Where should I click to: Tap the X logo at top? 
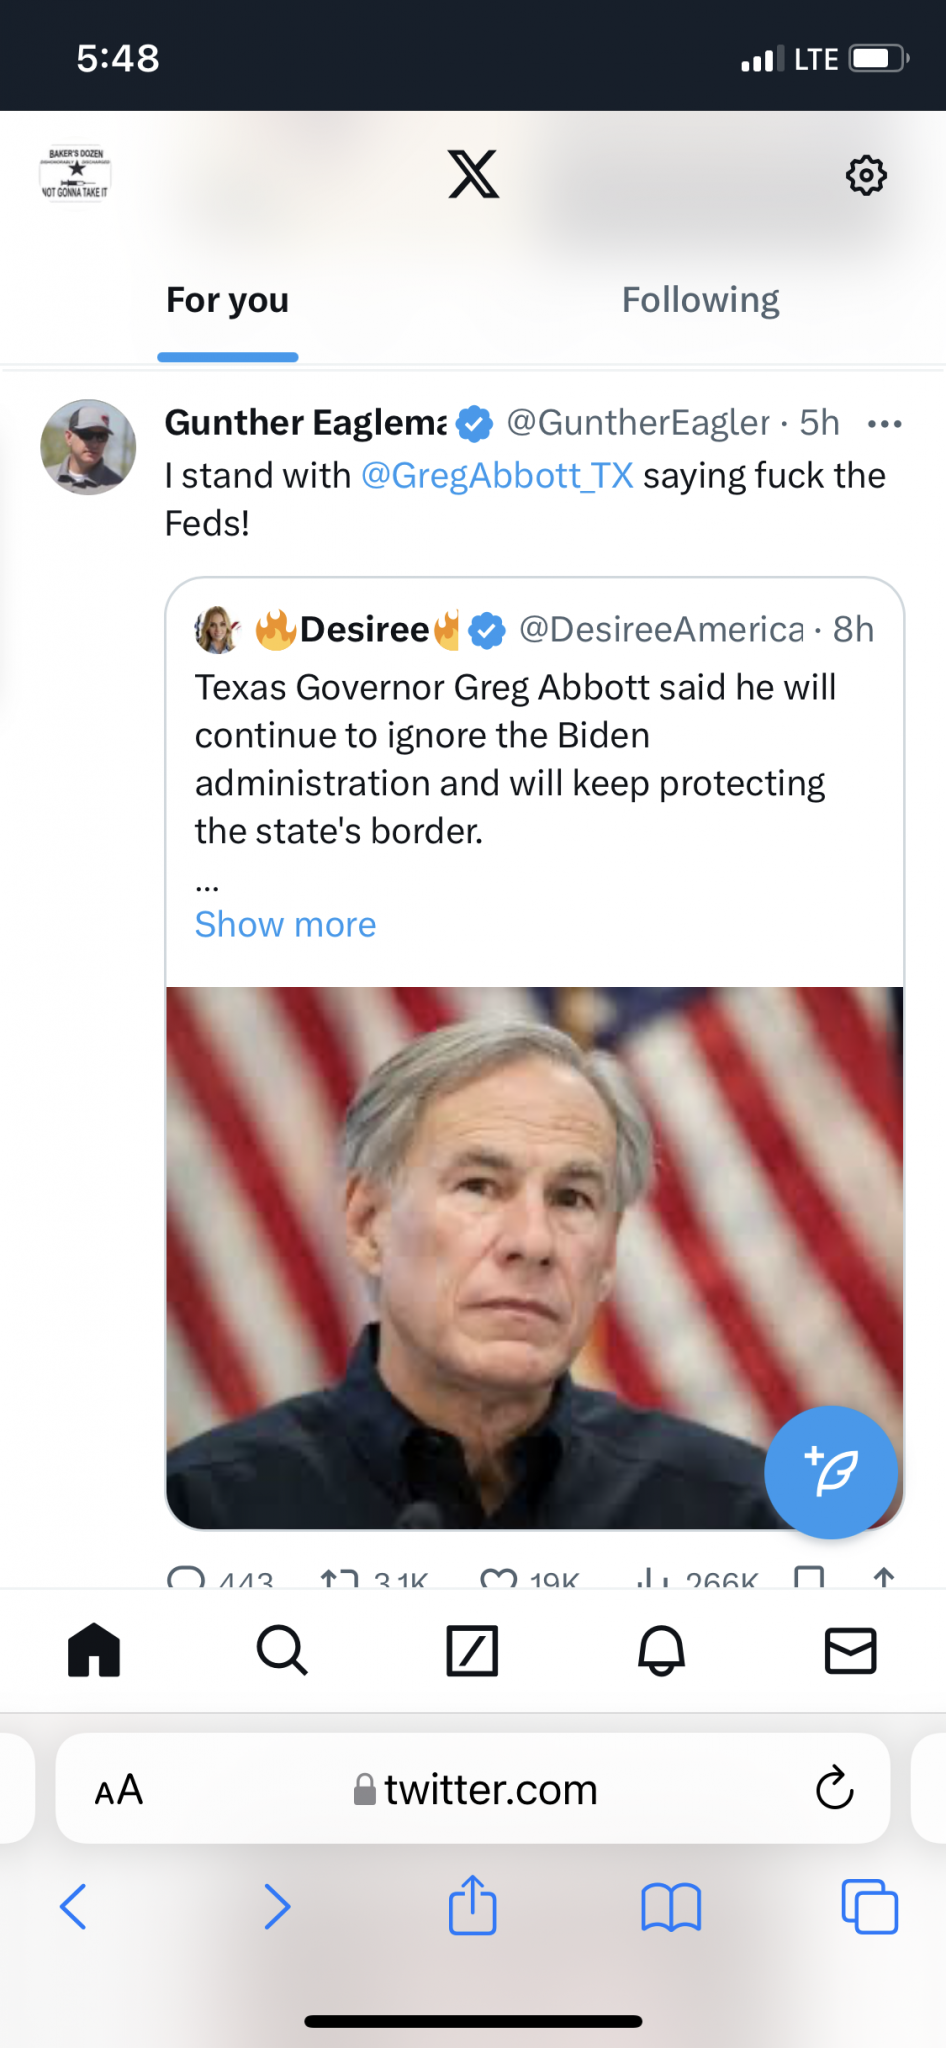[473, 175]
